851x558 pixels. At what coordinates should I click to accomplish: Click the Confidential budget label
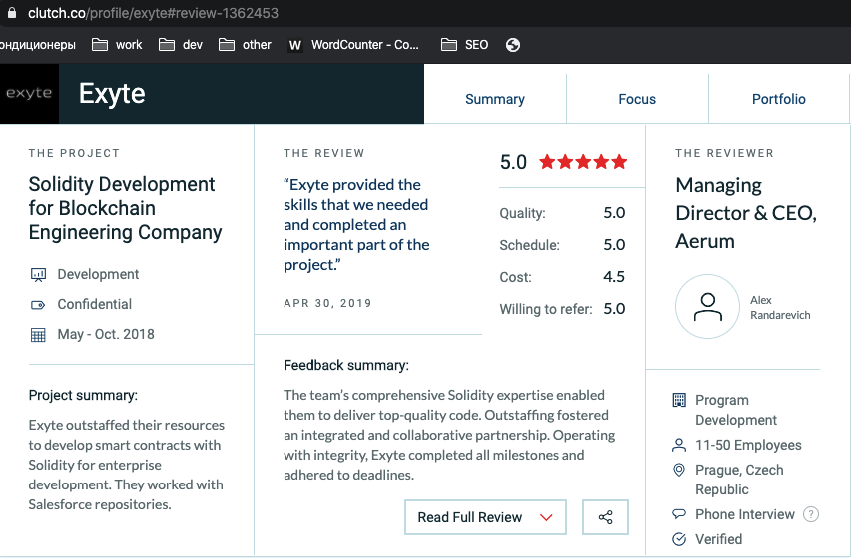point(94,305)
